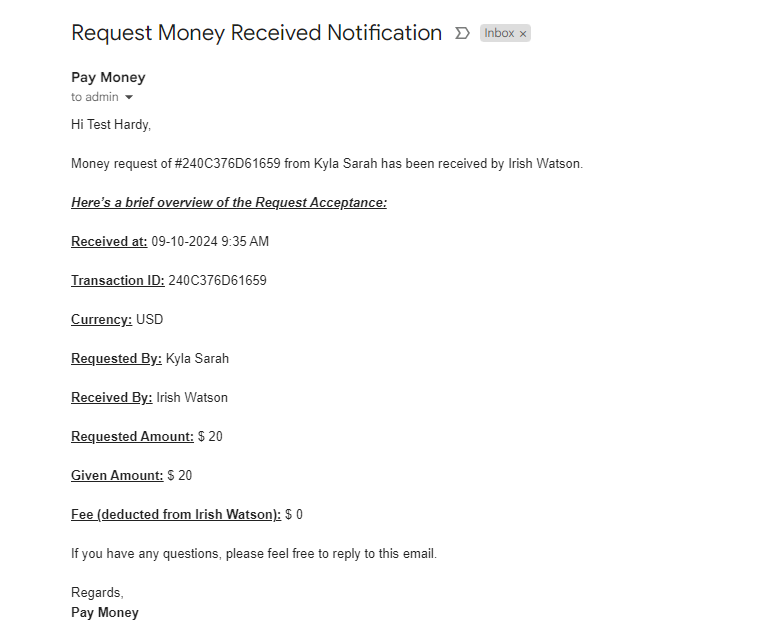Remove the Inbox label with its x

click(523, 34)
